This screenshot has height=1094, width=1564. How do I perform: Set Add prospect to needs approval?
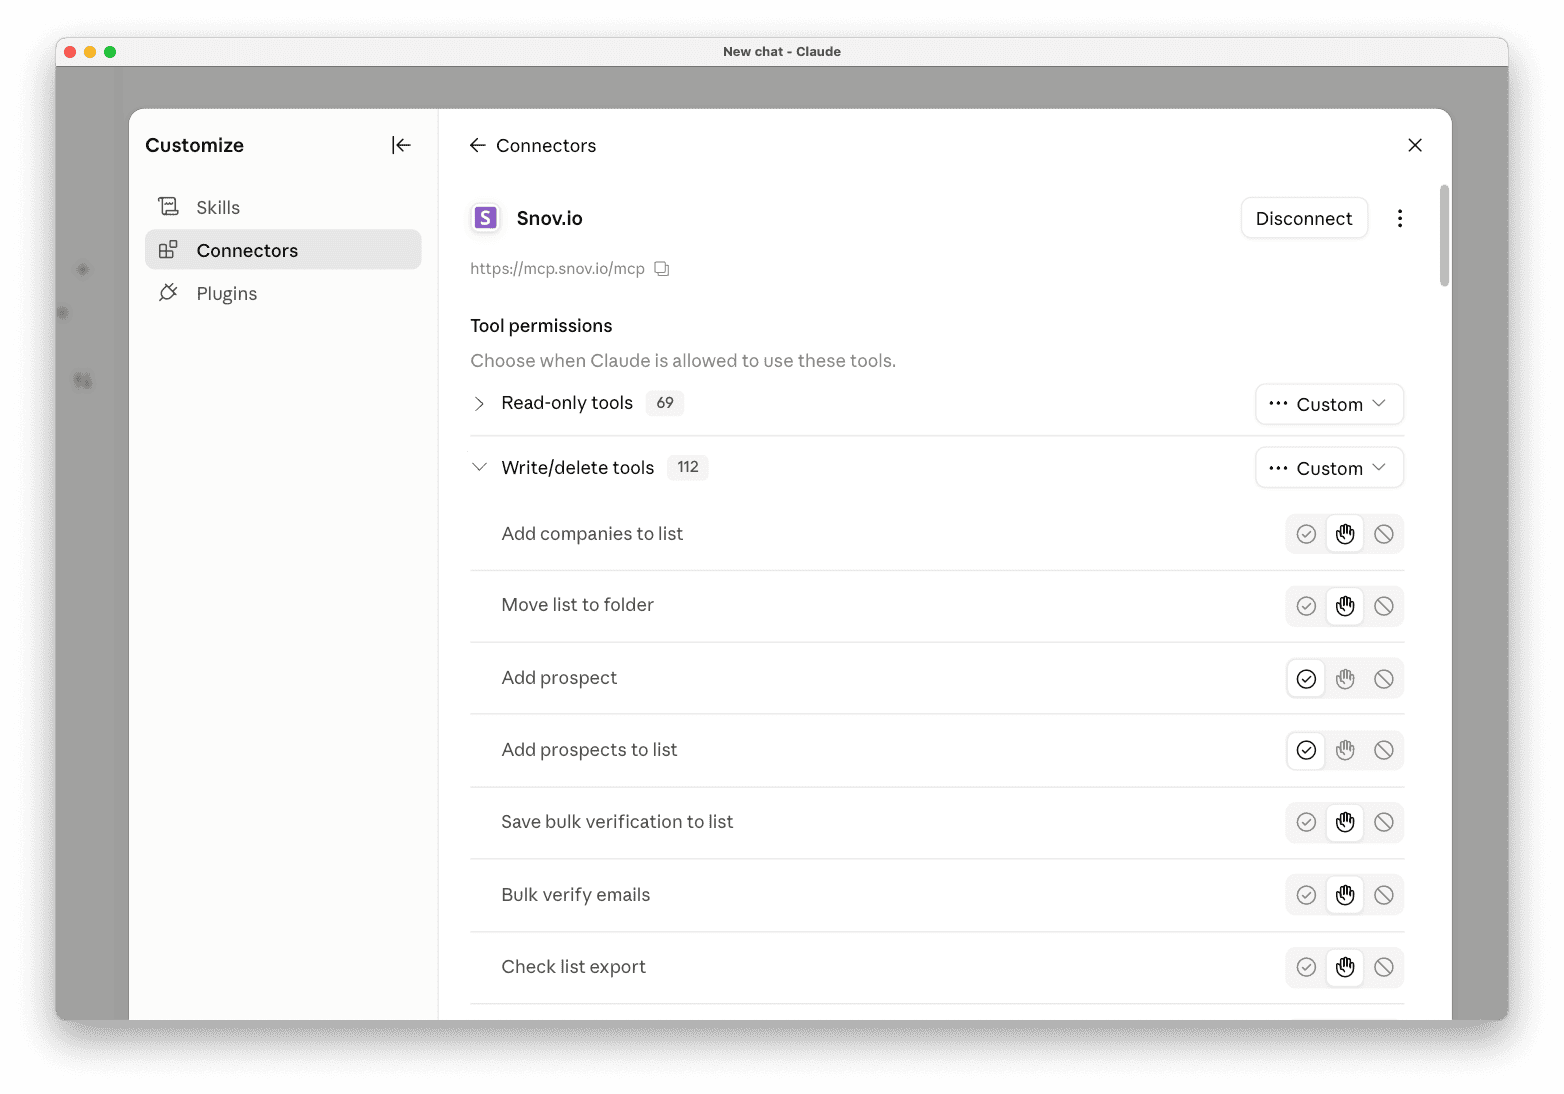1345,679
